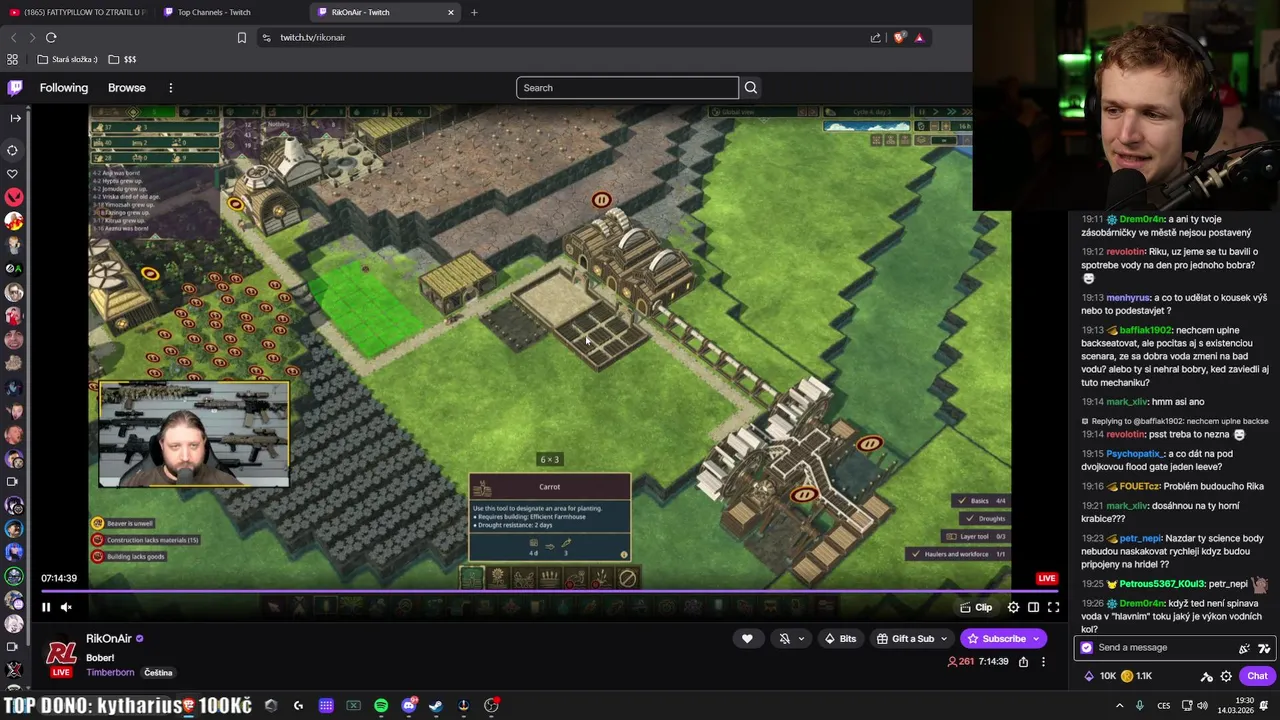Open RikOnAir channel avatar
This screenshot has width=1280, height=720.
coord(62,655)
